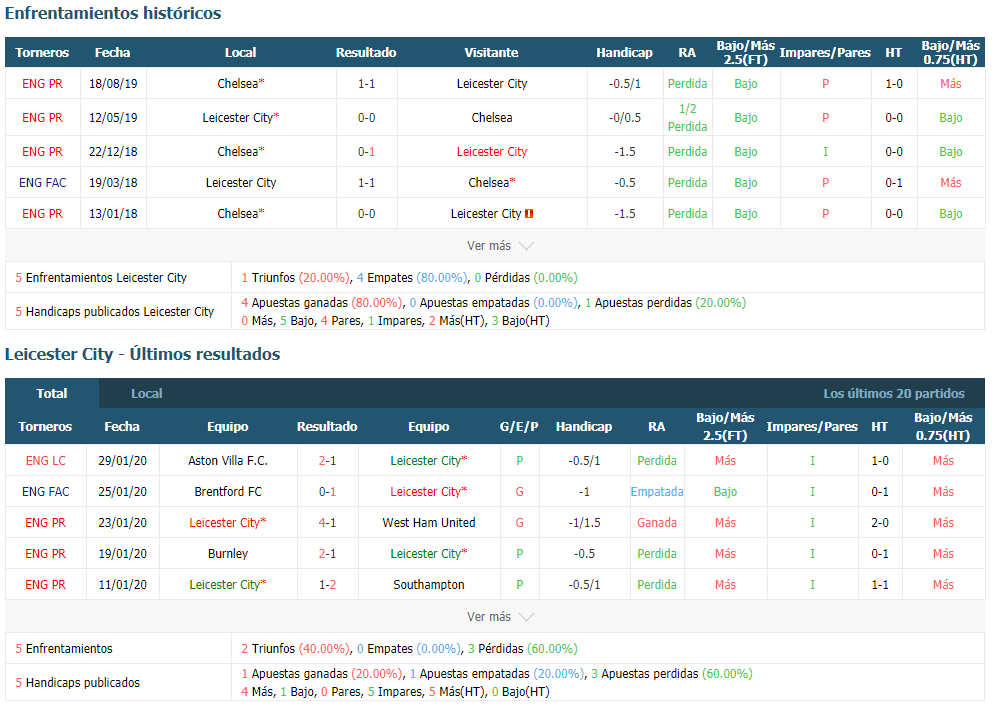
Task: Click 'I' odd marker on 22/12/18 row
Action: [825, 152]
